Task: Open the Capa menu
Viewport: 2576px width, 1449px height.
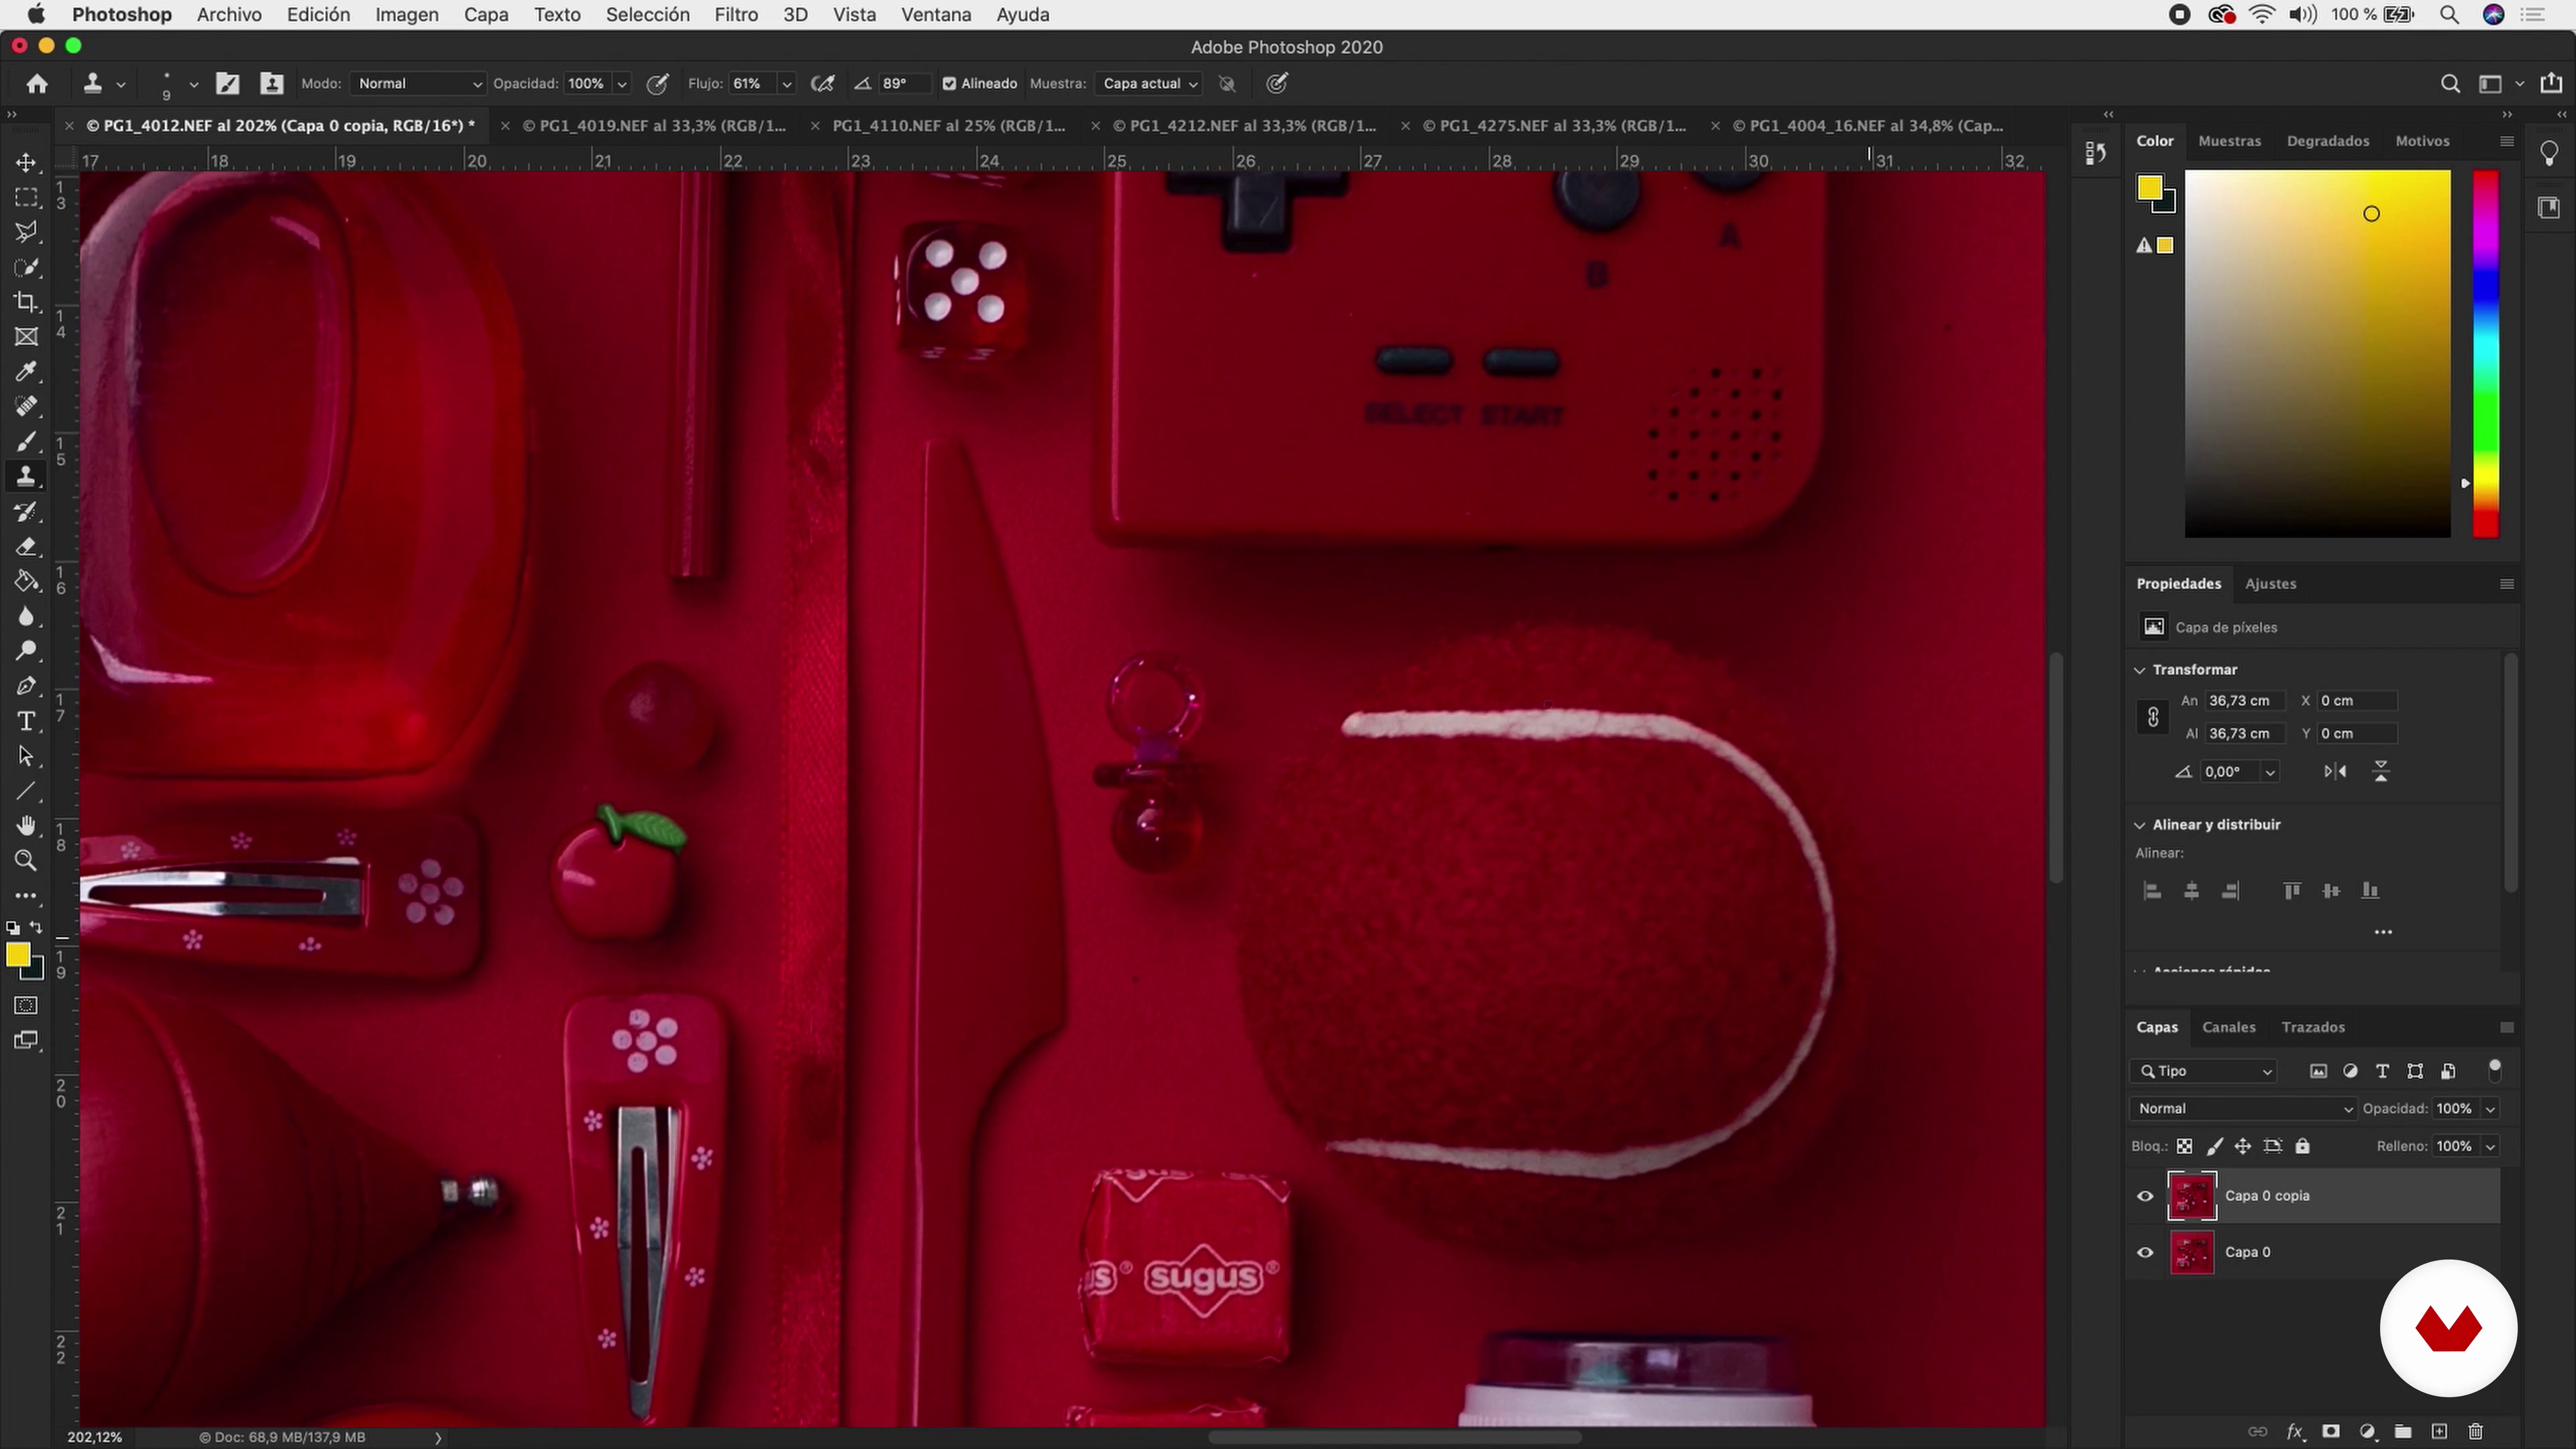Action: click(x=486, y=15)
